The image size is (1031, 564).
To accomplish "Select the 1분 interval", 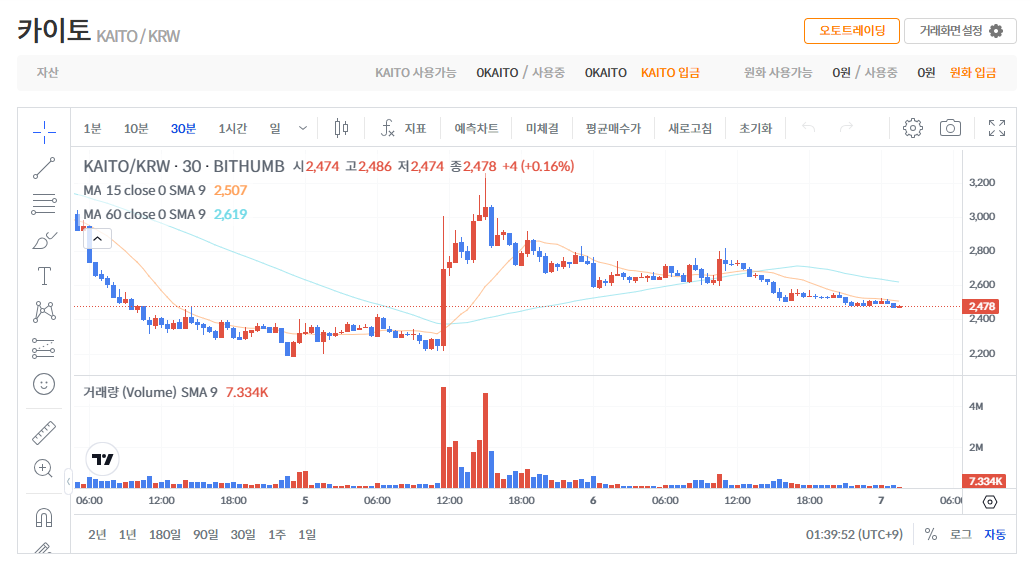I will [92, 128].
